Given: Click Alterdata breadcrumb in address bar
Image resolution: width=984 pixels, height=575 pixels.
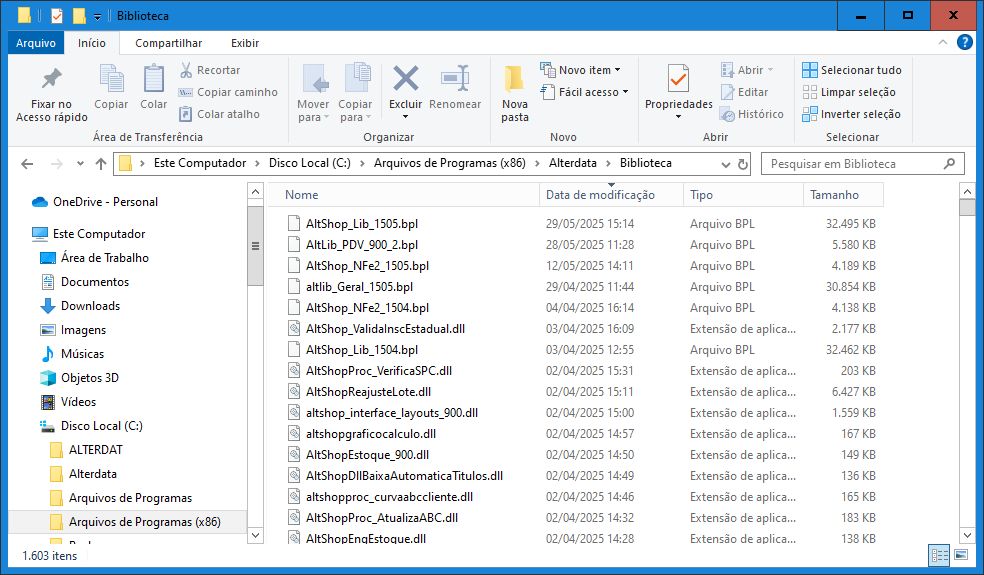Looking at the screenshot, I should pos(572,163).
